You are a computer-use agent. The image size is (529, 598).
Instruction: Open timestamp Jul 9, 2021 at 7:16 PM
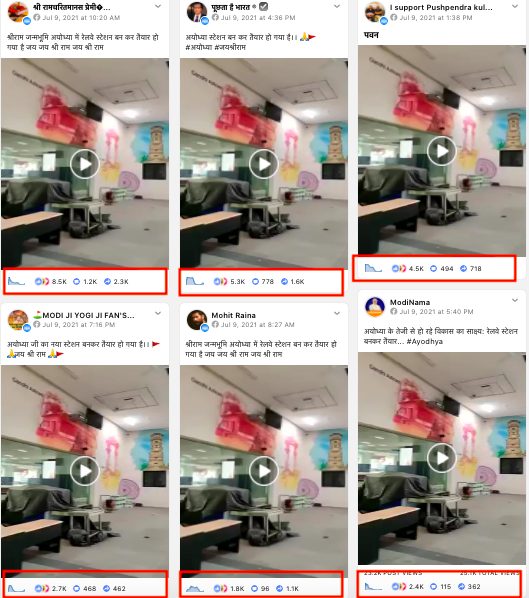pos(79,325)
